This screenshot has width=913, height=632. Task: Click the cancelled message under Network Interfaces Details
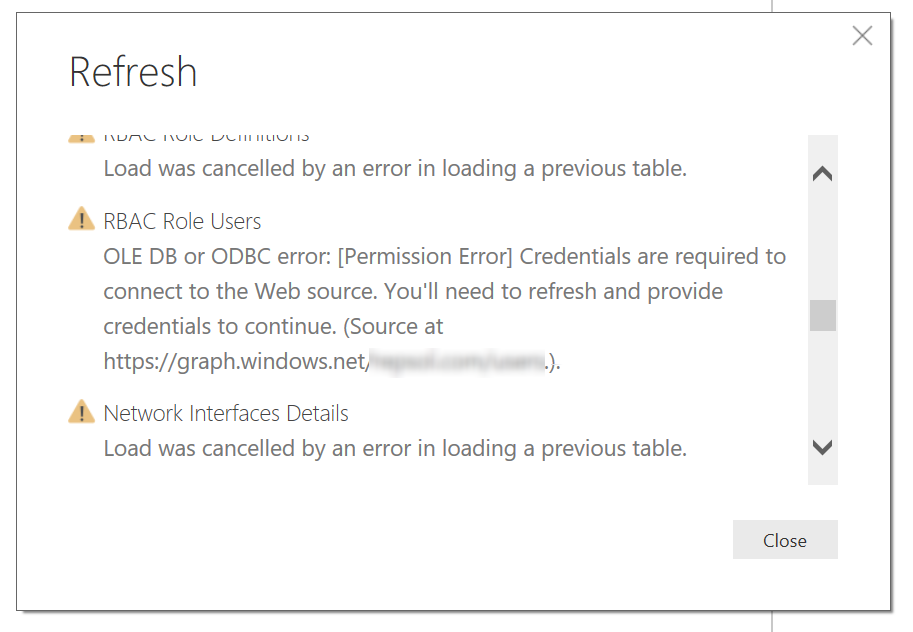point(395,448)
